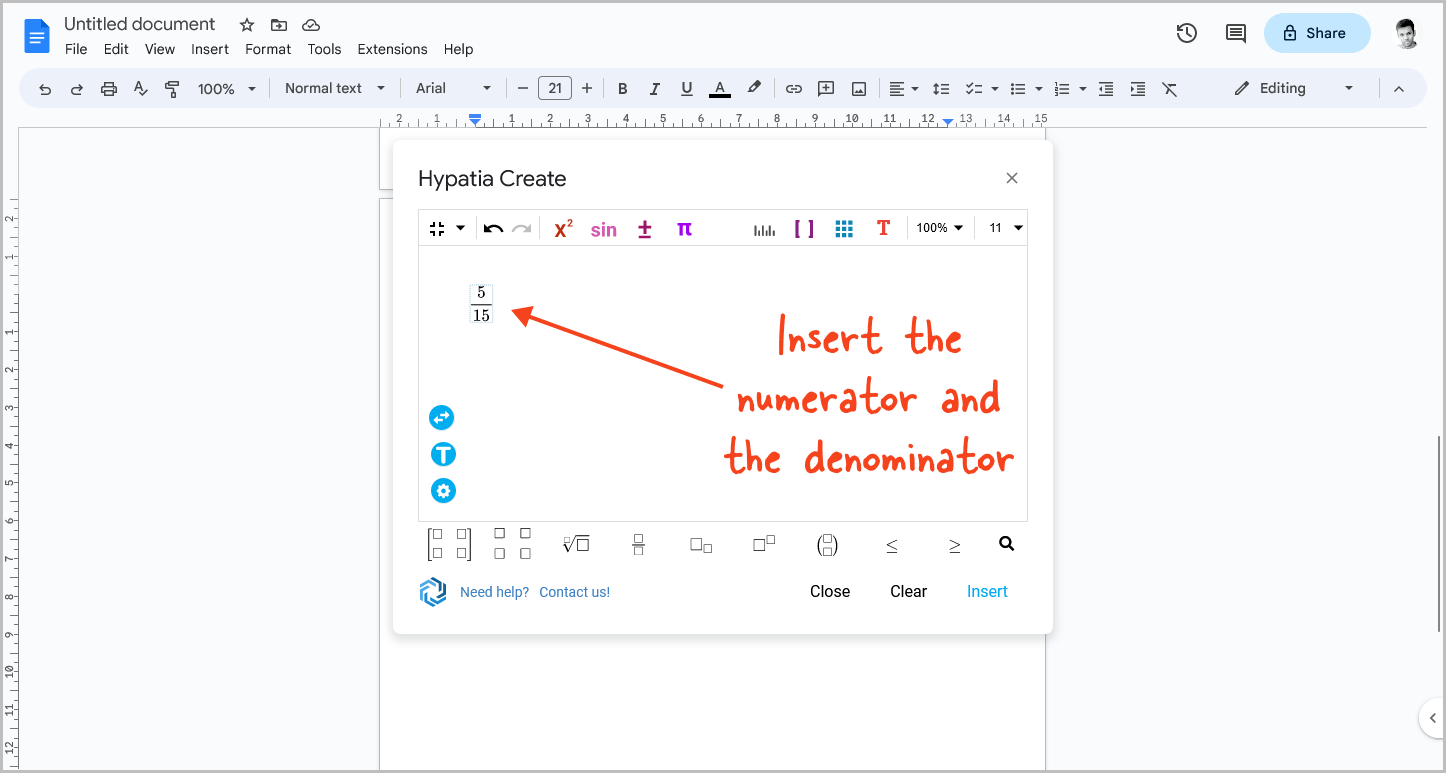Viewport: 1446px width, 773px height.
Task: Open Hypatia matrix grid menu
Action: pos(844,229)
